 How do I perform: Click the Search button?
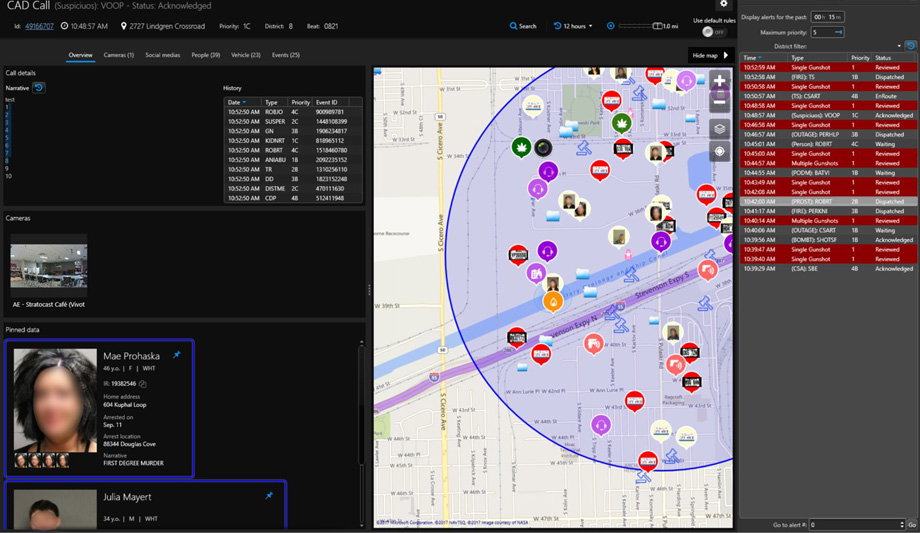coord(523,26)
